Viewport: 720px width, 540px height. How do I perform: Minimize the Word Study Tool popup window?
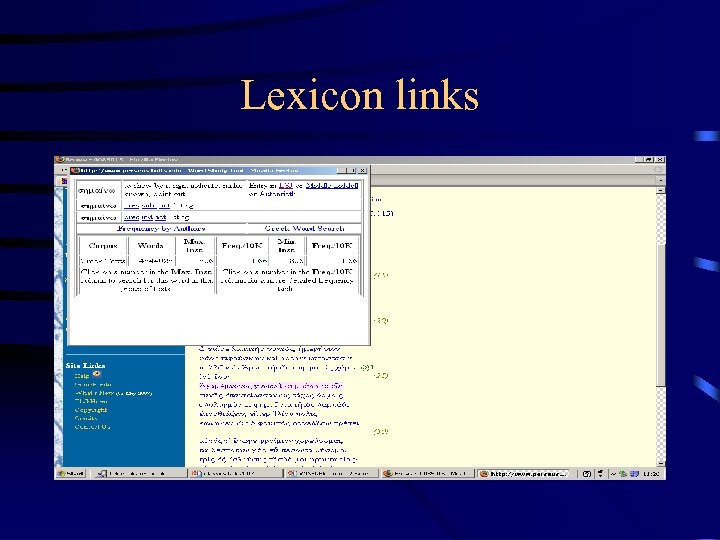tap(342, 170)
